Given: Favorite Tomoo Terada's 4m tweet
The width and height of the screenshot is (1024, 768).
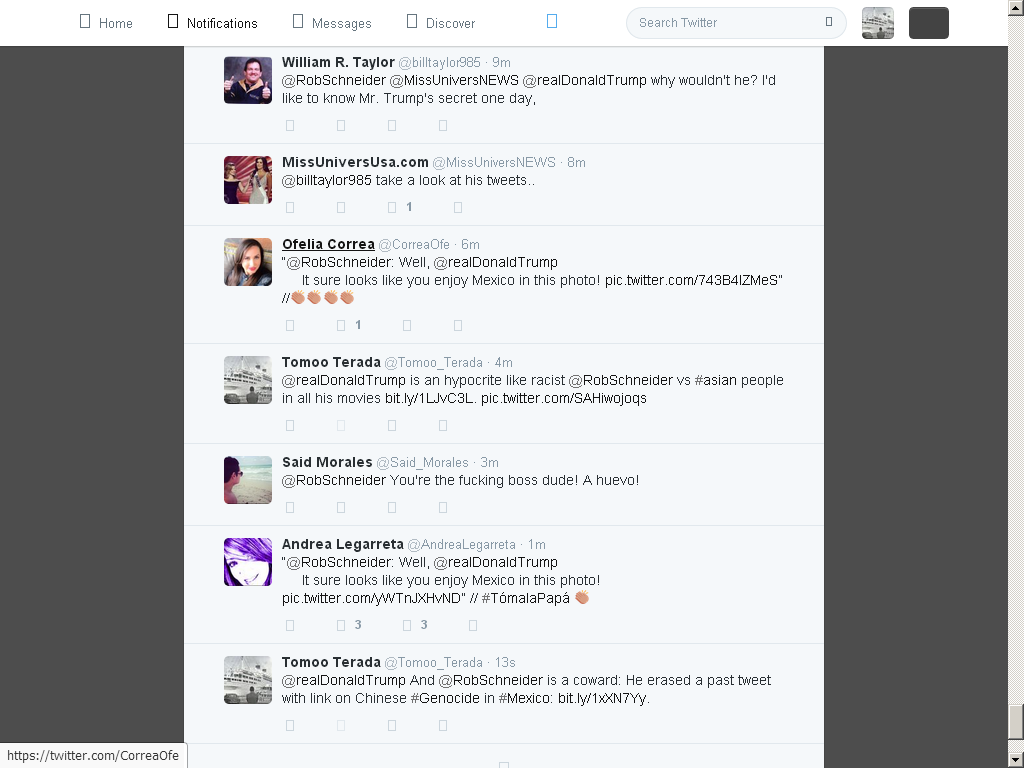Looking at the screenshot, I should [392, 426].
